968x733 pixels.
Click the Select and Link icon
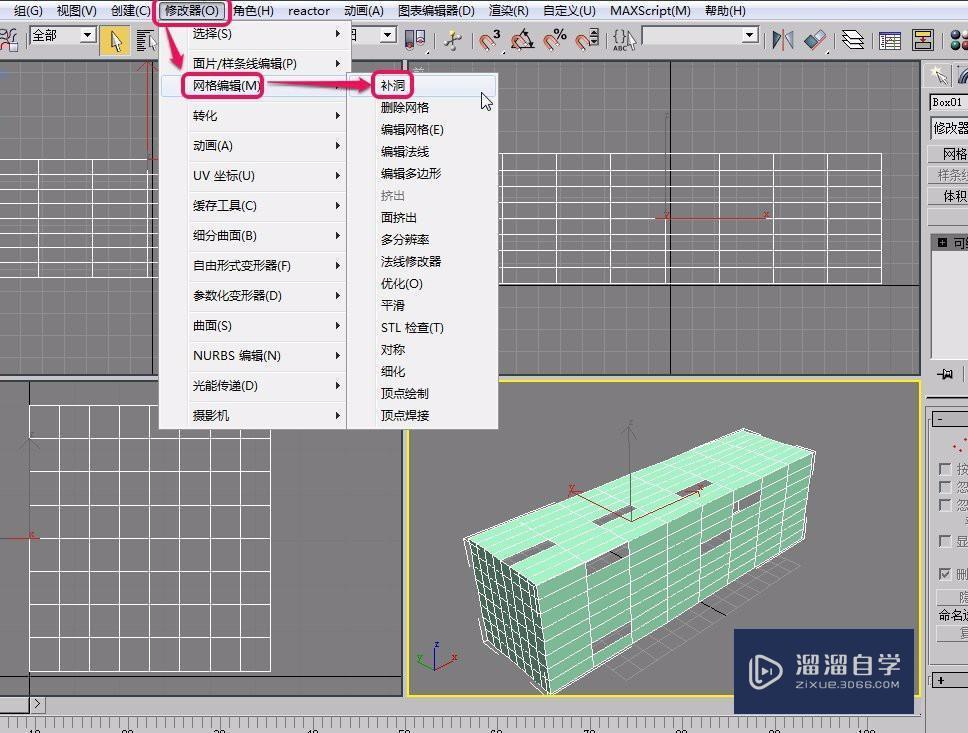tap(10, 40)
